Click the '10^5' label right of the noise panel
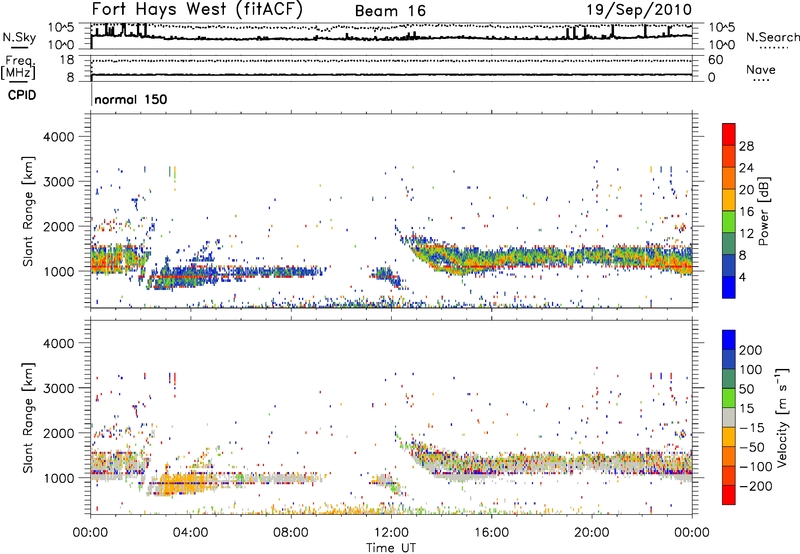The width and height of the screenshot is (800, 554). [721, 28]
